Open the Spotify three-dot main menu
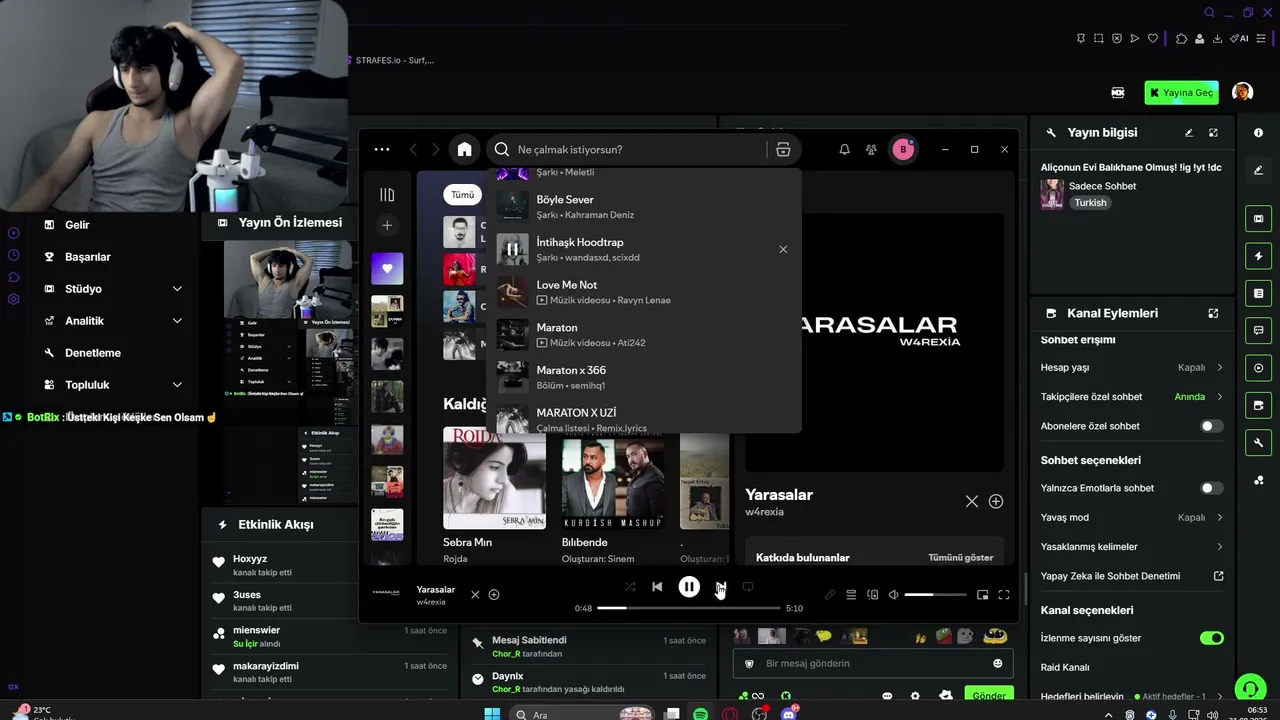 click(x=382, y=149)
